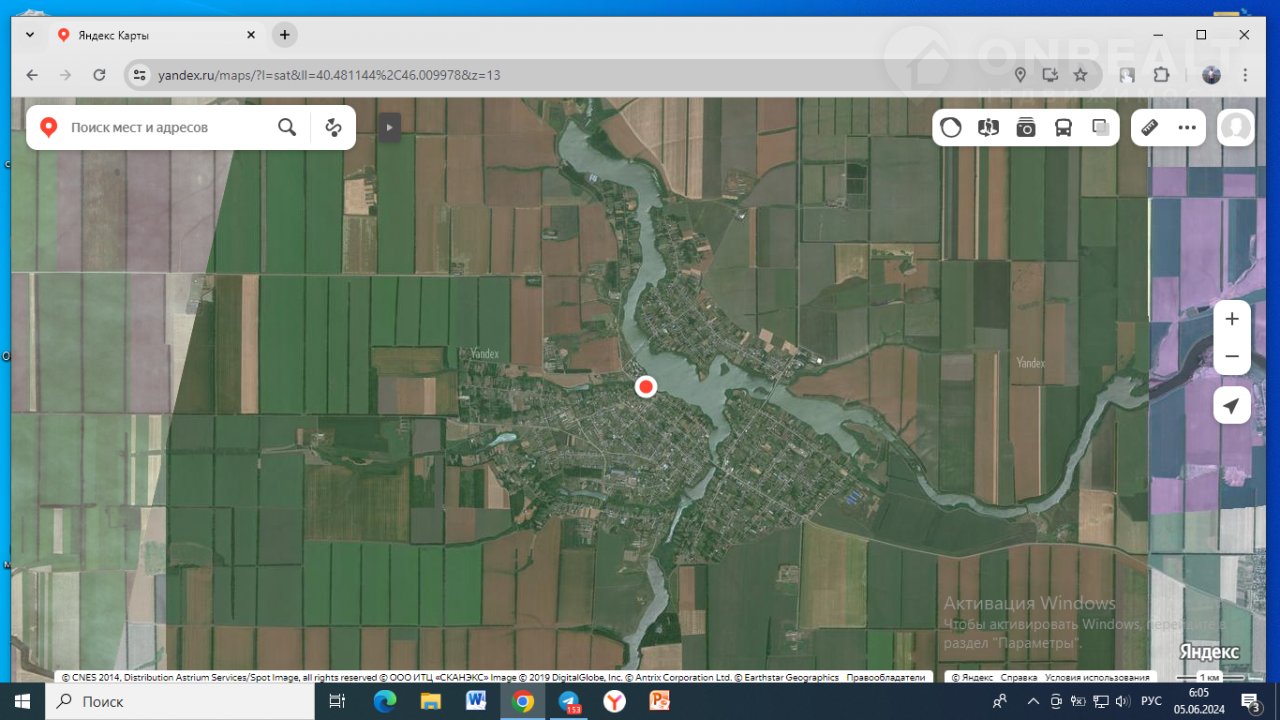Open the Условия использования link
Image resolution: width=1280 pixels, height=720 pixels.
[x=1097, y=678]
